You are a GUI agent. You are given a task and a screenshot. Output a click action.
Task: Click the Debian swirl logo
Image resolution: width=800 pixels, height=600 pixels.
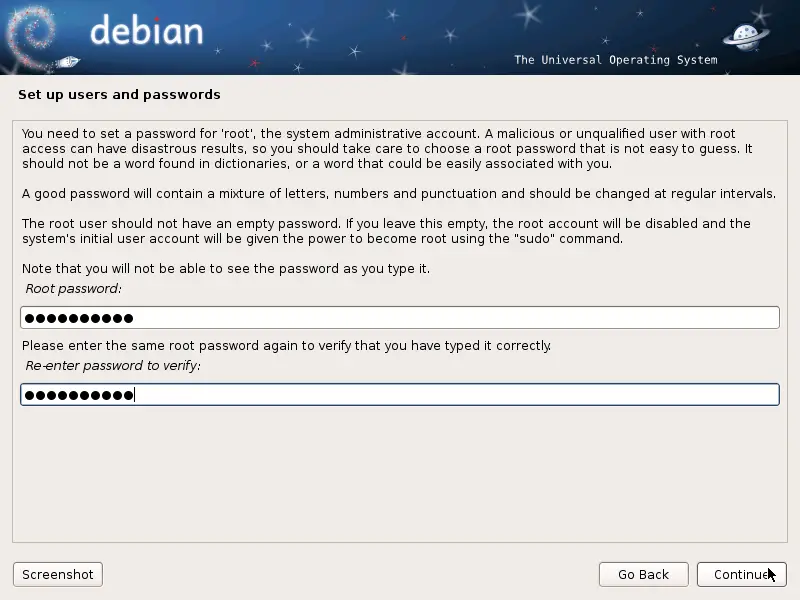pos(32,37)
